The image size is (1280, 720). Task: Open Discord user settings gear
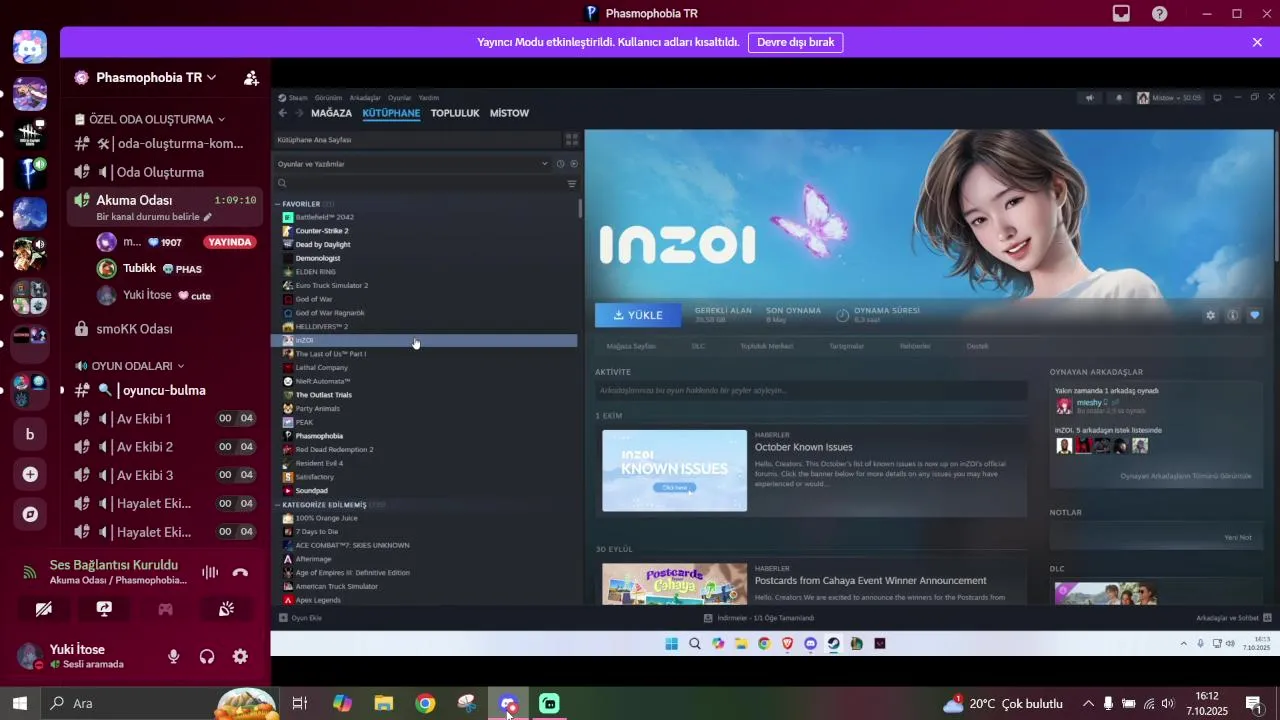pyautogui.click(x=240, y=656)
